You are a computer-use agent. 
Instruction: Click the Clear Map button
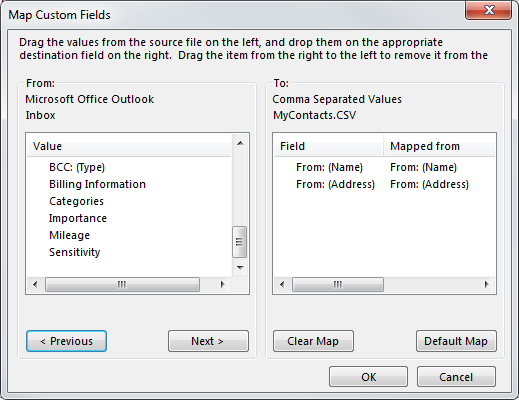[313, 341]
